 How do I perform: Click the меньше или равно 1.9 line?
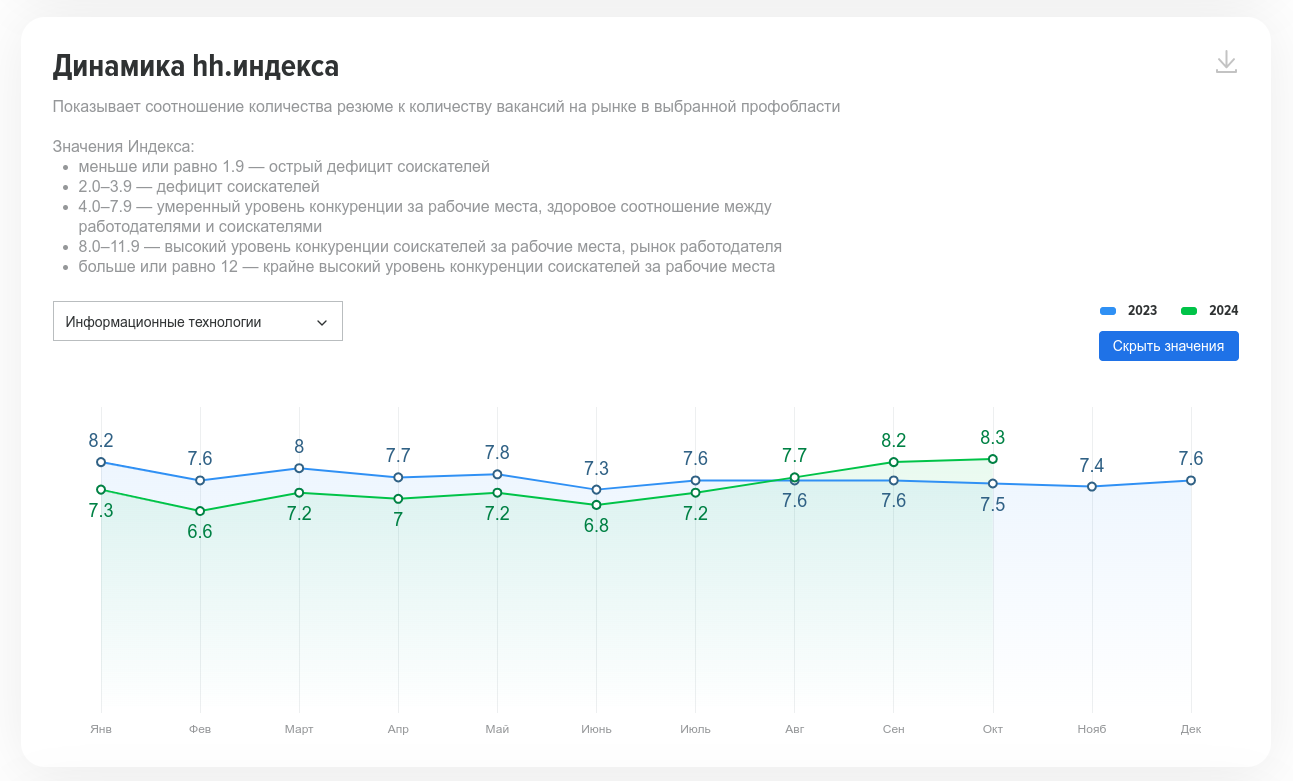(284, 166)
